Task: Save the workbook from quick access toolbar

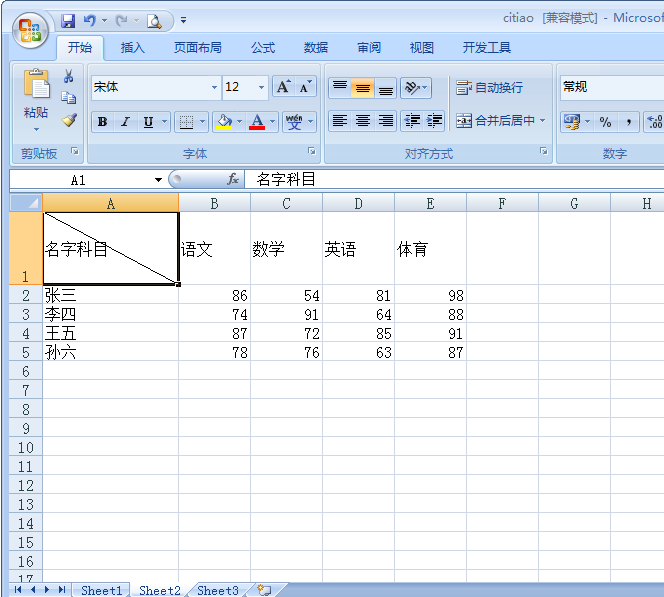Action: click(x=68, y=21)
